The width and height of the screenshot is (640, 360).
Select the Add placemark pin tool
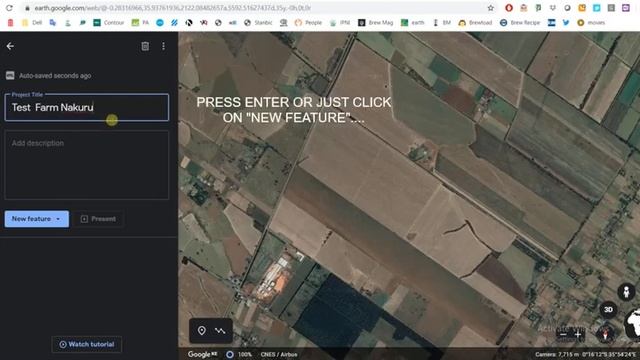[202, 331]
